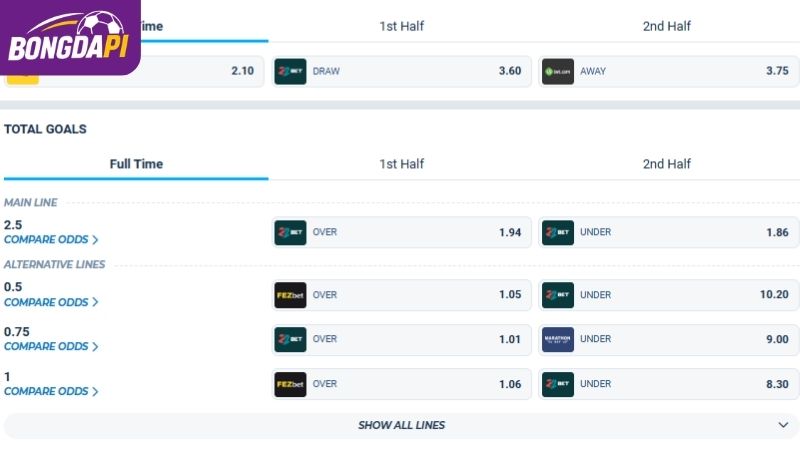This screenshot has height=450, width=800.
Task: Switch to Total Goals 1st Half tab
Action: pos(402,164)
